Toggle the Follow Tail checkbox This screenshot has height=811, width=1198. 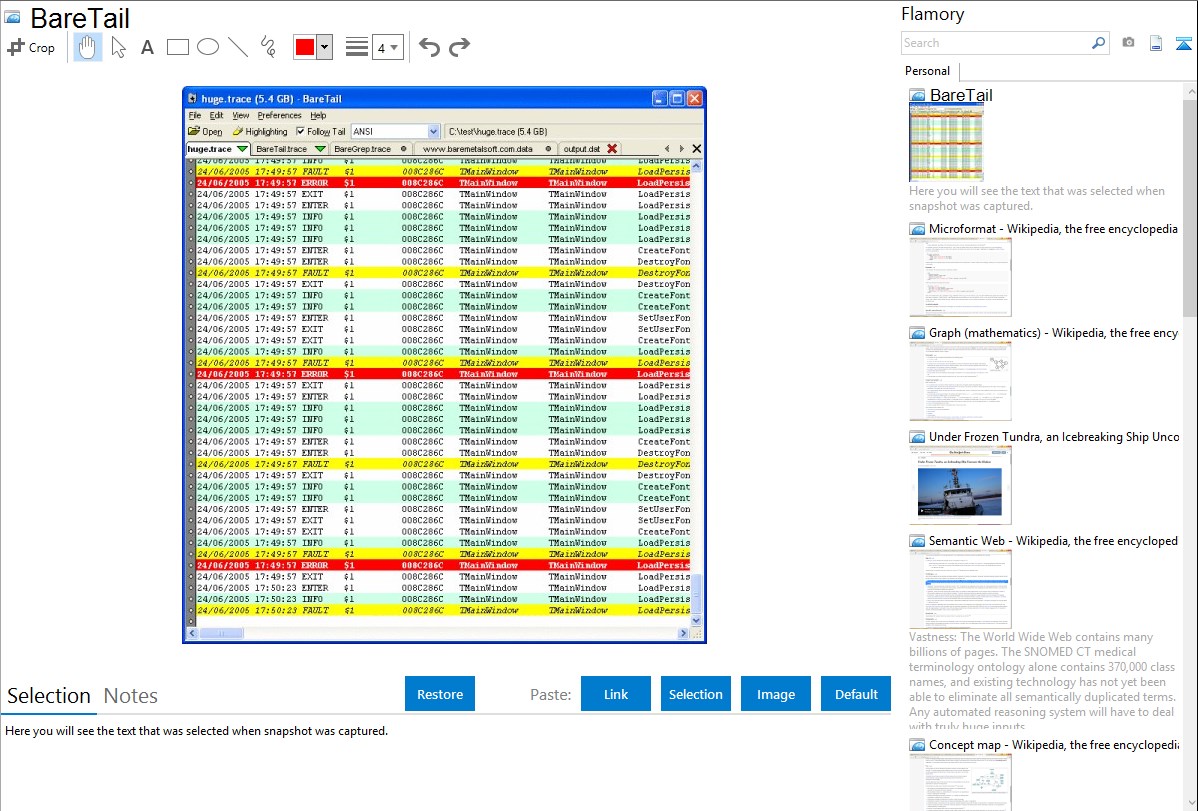point(300,131)
